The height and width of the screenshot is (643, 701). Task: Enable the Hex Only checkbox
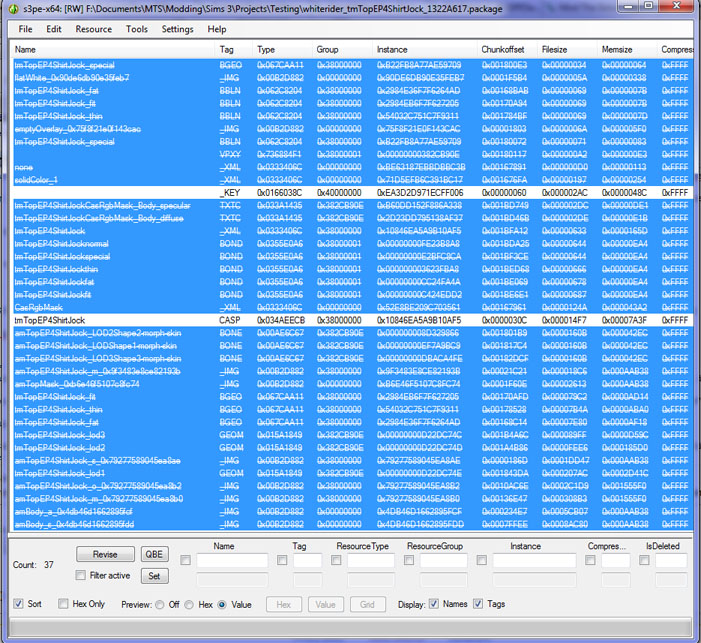point(65,604)
